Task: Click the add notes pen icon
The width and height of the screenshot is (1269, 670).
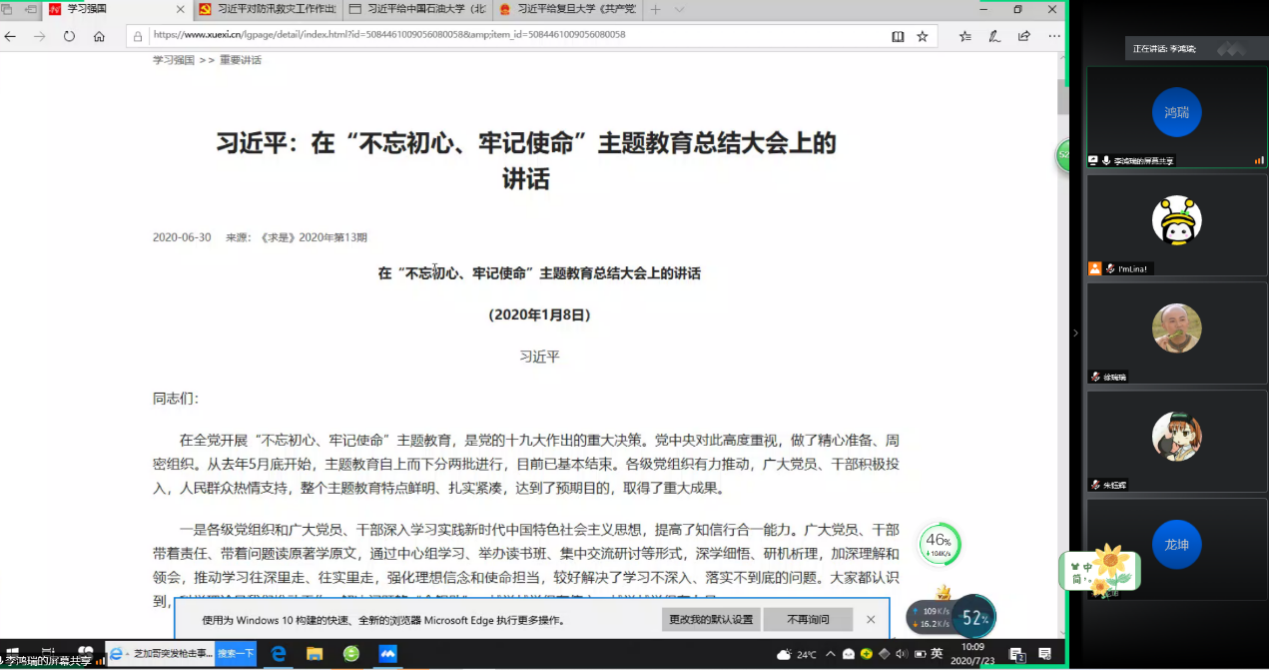Action: pos(994,36)
